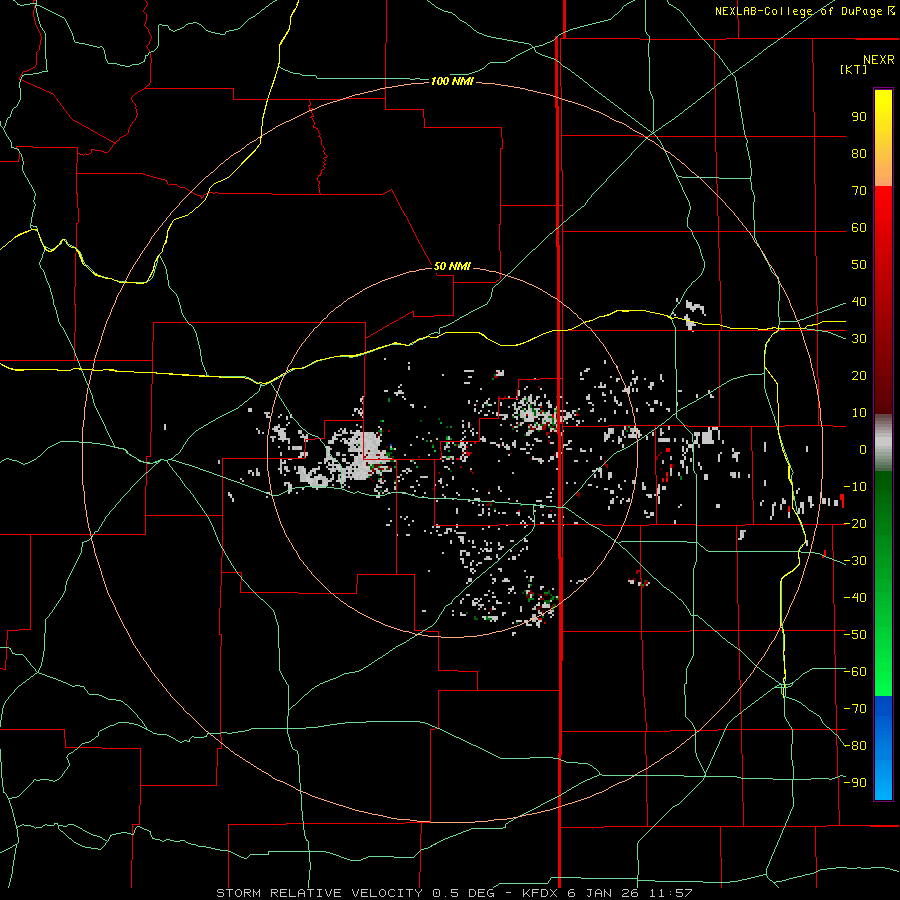The image size is (900, 900).
Task: Click the positive 20 scale value
Action: pos(859,376)
